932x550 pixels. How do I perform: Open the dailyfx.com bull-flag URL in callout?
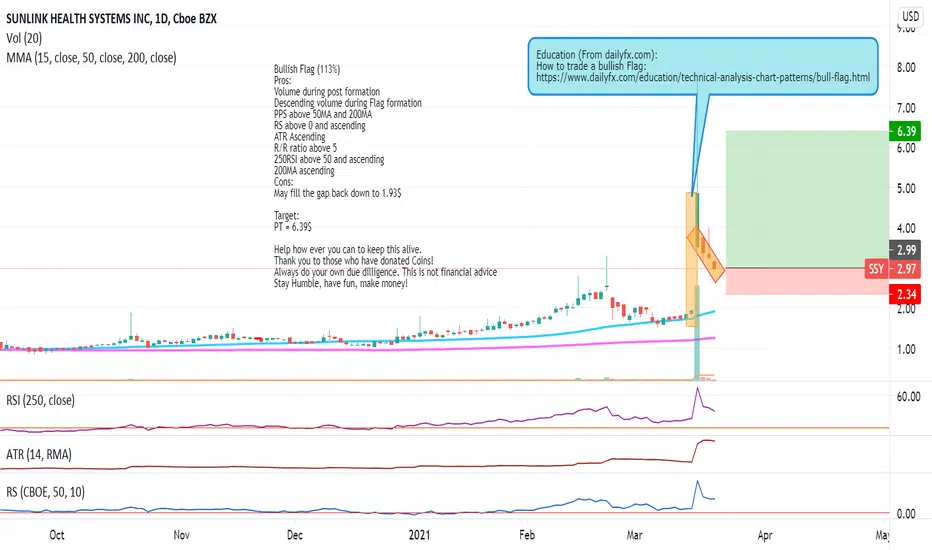click(703, 77)
